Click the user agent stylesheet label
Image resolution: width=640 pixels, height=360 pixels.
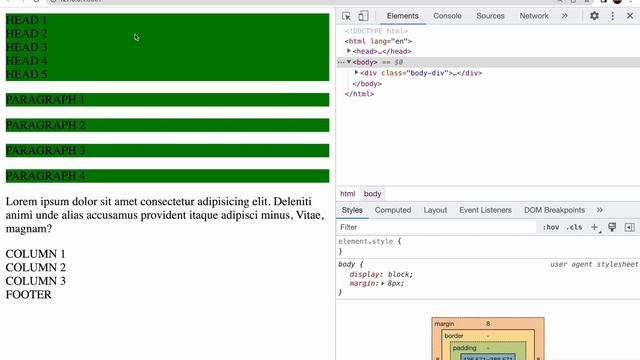click(594, 264)
